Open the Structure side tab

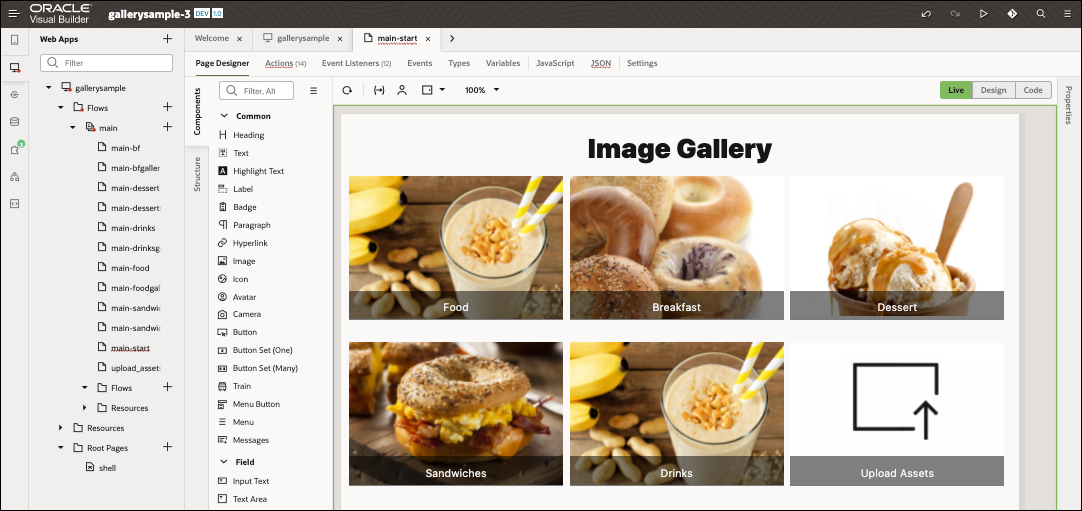pos(197,174)
